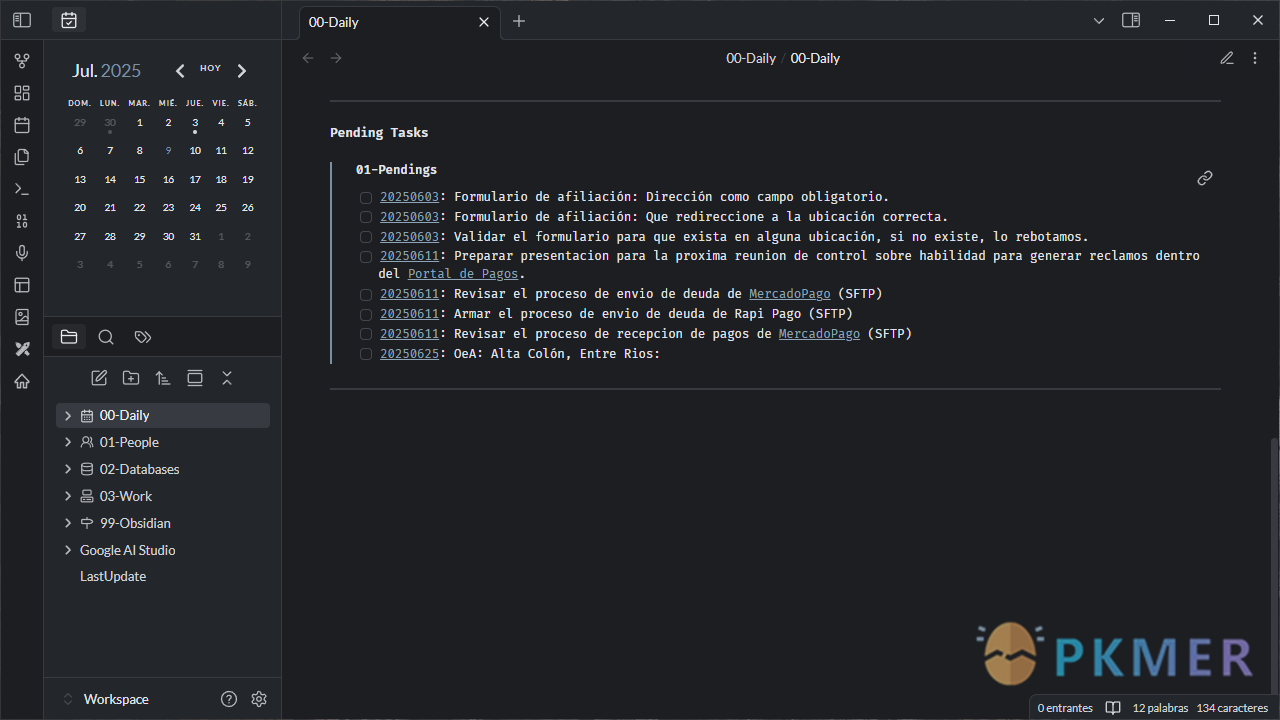The width and height of the screenshot is (1280, 720).
Task: Start audio recorder microphone icon
Action: point(22,253)
